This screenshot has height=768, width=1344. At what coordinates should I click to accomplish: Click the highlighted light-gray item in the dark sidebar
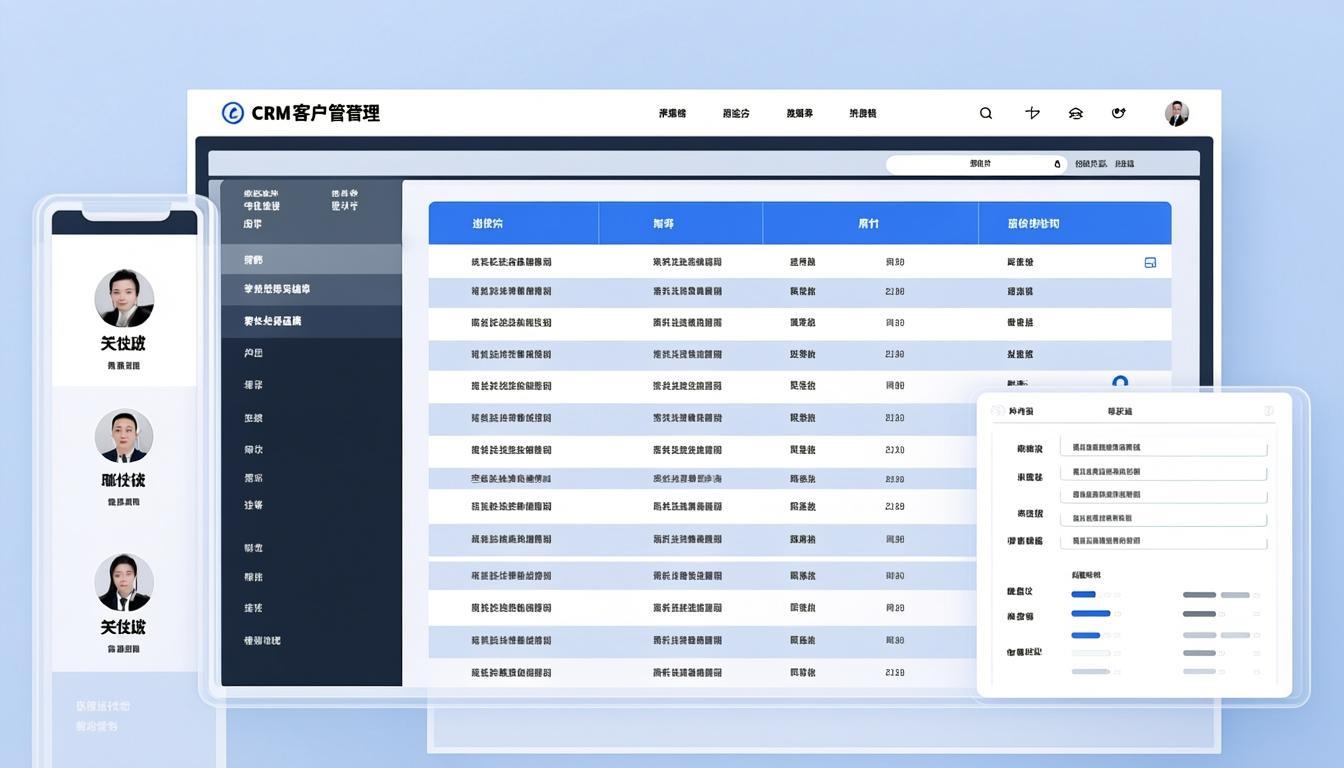(x=311, y=260)
